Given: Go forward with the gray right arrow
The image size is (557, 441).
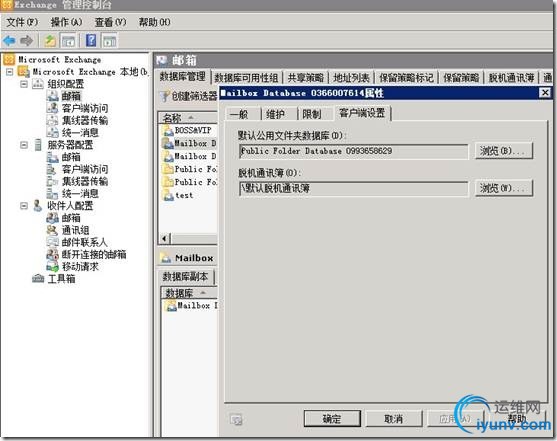Looking at the screenshot, I should [x=27, y=41].
